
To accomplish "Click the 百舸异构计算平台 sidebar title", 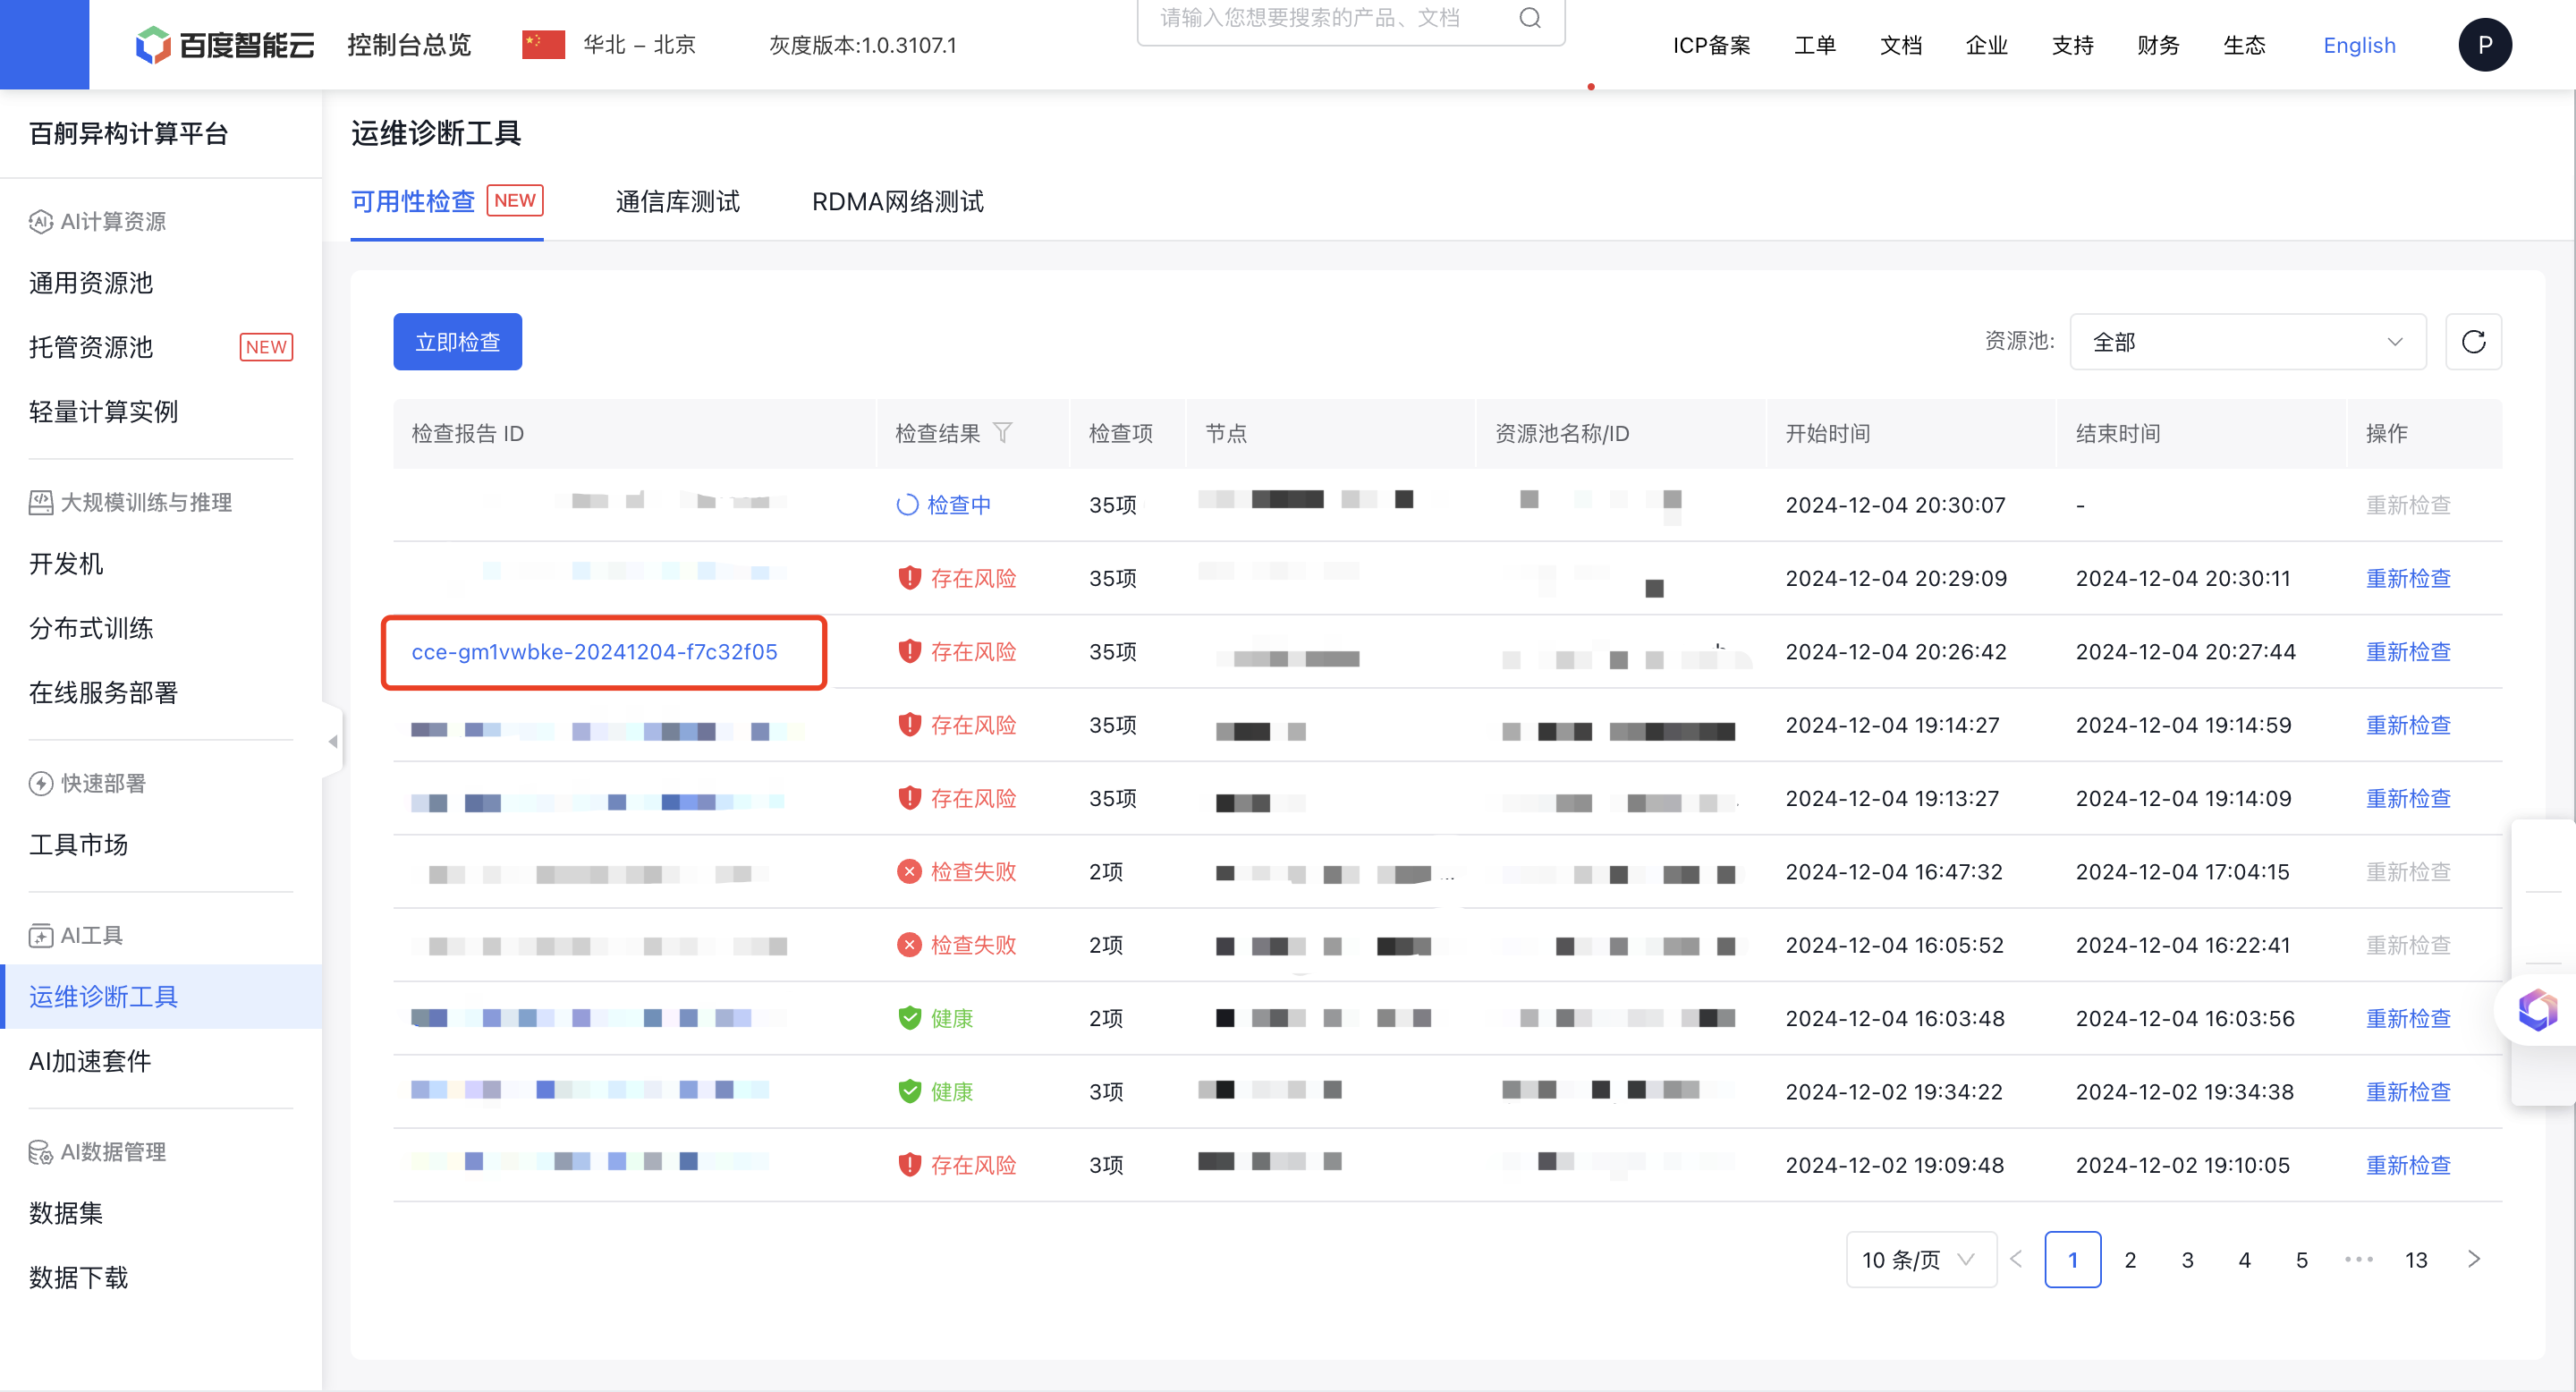I will 128,133.
